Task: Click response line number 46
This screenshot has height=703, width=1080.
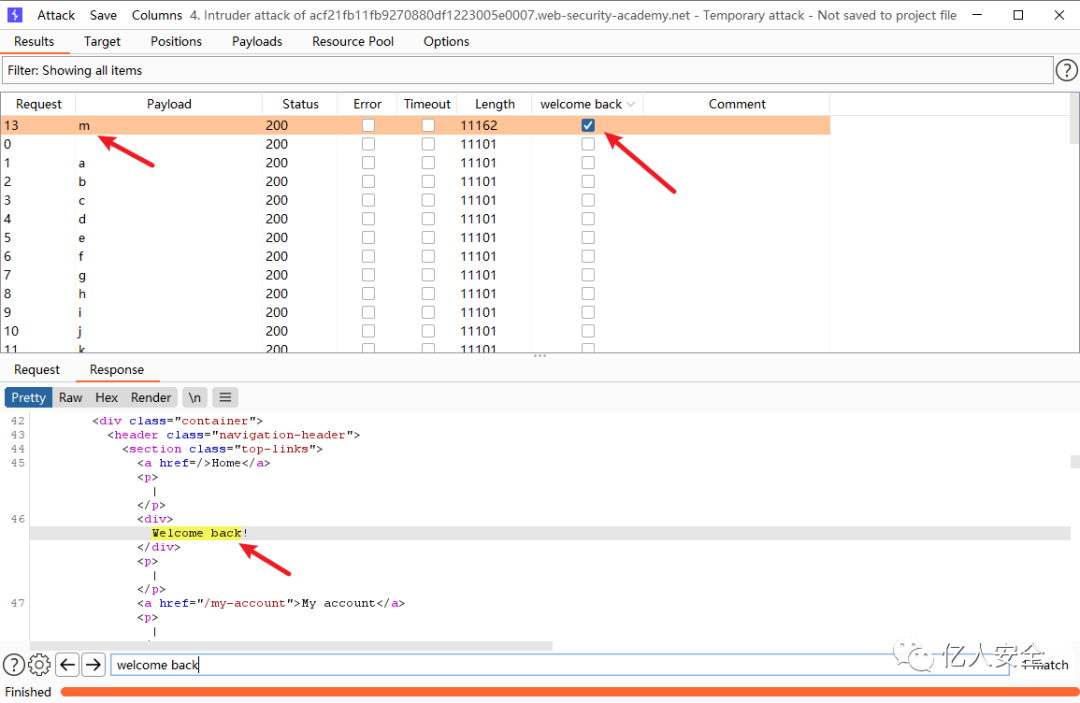Action: coord(17,519)
